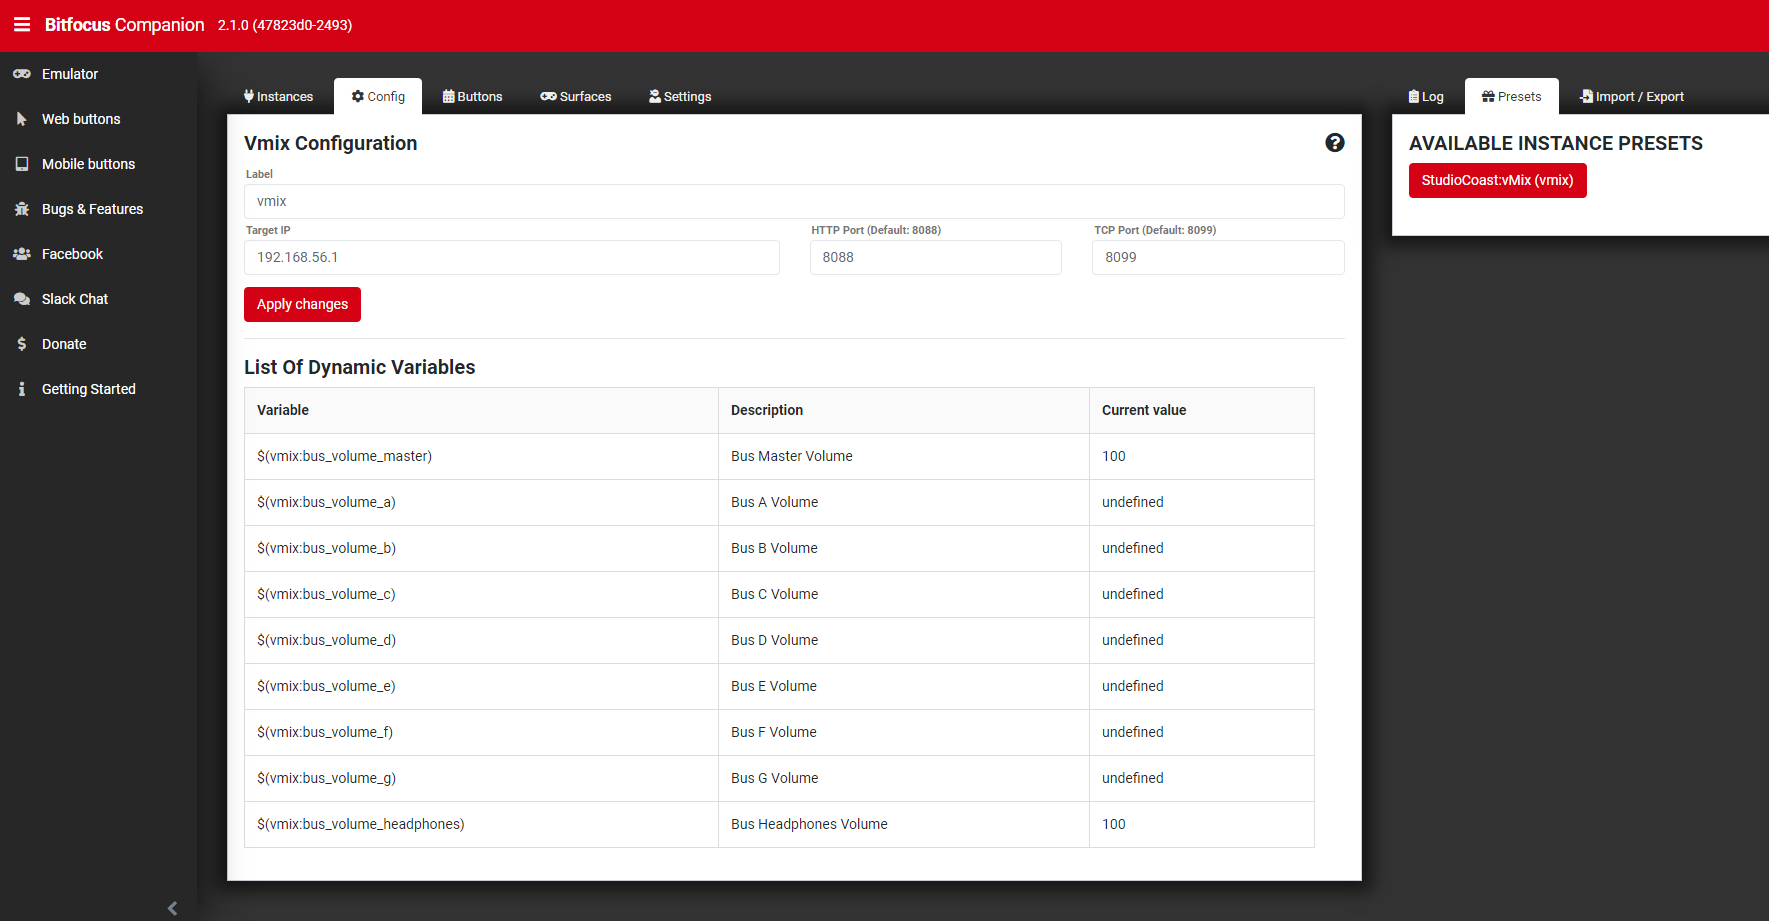Open the Facebook sidebar link
This screenshot has width=1769, height=921.
98,254
